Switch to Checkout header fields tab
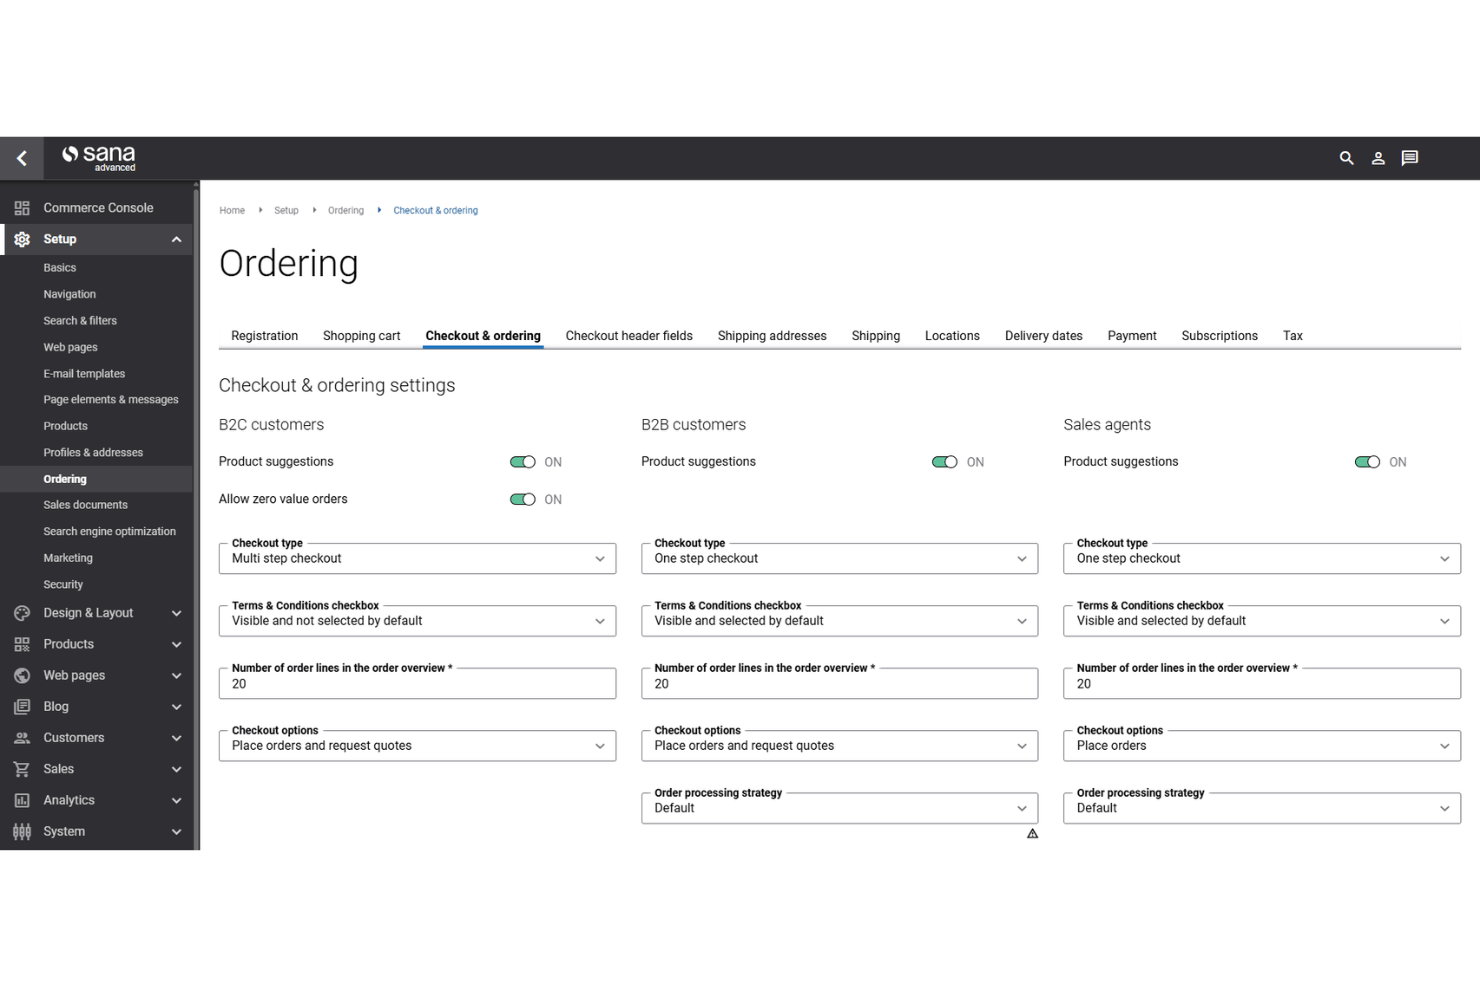Image resolution: width=1480 pixels, height=987 pixels. (x=629, y=336)
